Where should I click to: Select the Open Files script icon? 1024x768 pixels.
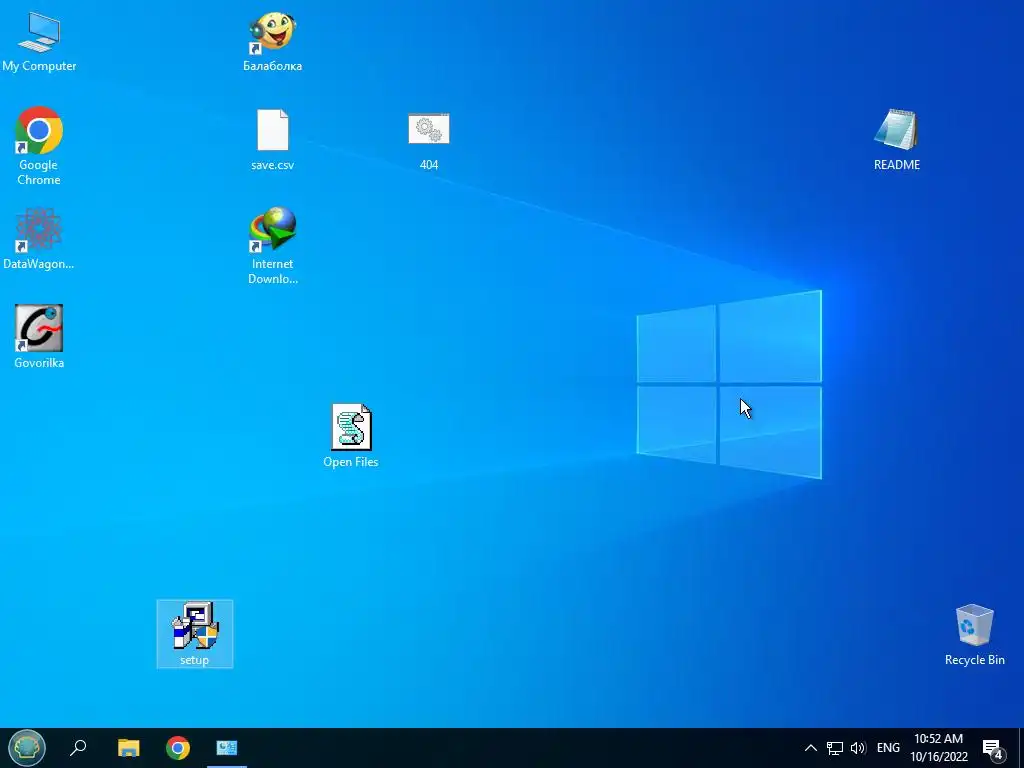click(351, 436)
